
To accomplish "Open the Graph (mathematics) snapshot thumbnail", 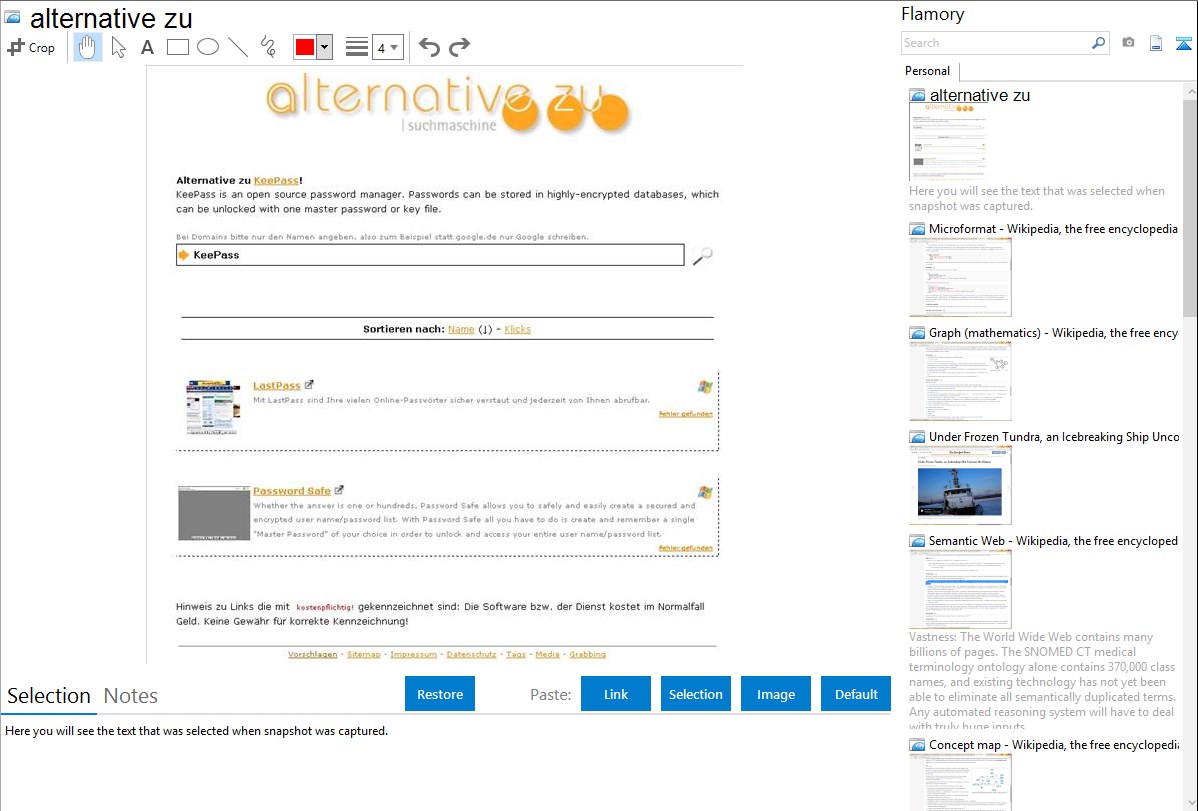I will coord(960,381).
